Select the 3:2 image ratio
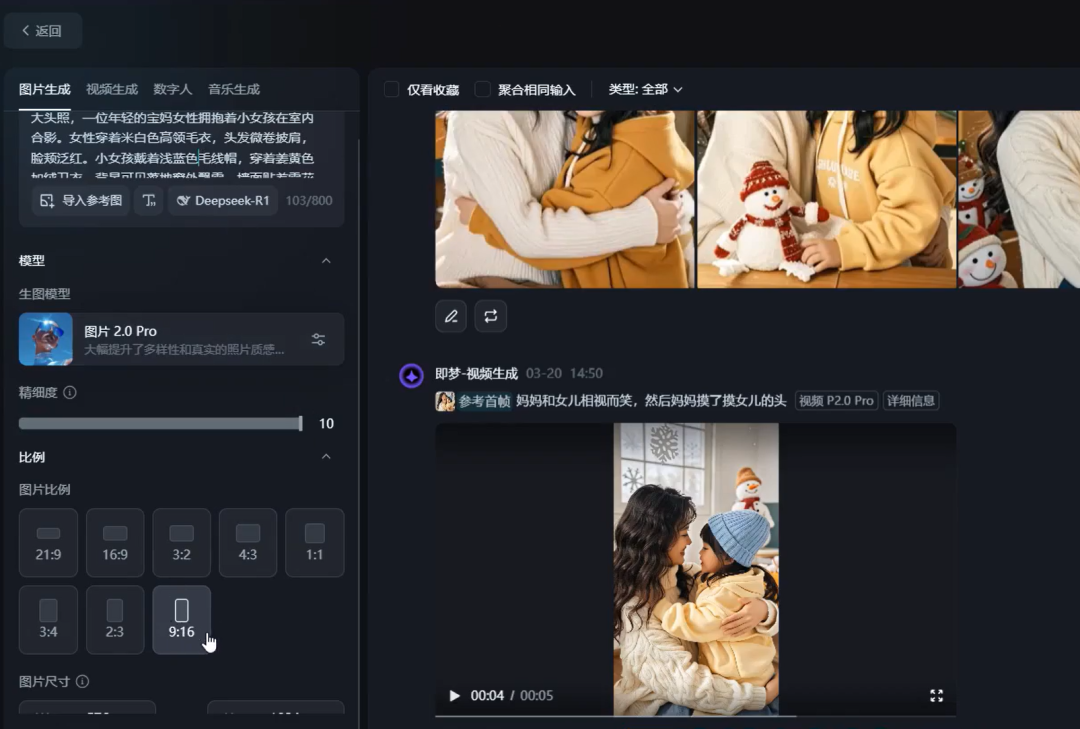 pyautogui.click(x=181, y=542)
